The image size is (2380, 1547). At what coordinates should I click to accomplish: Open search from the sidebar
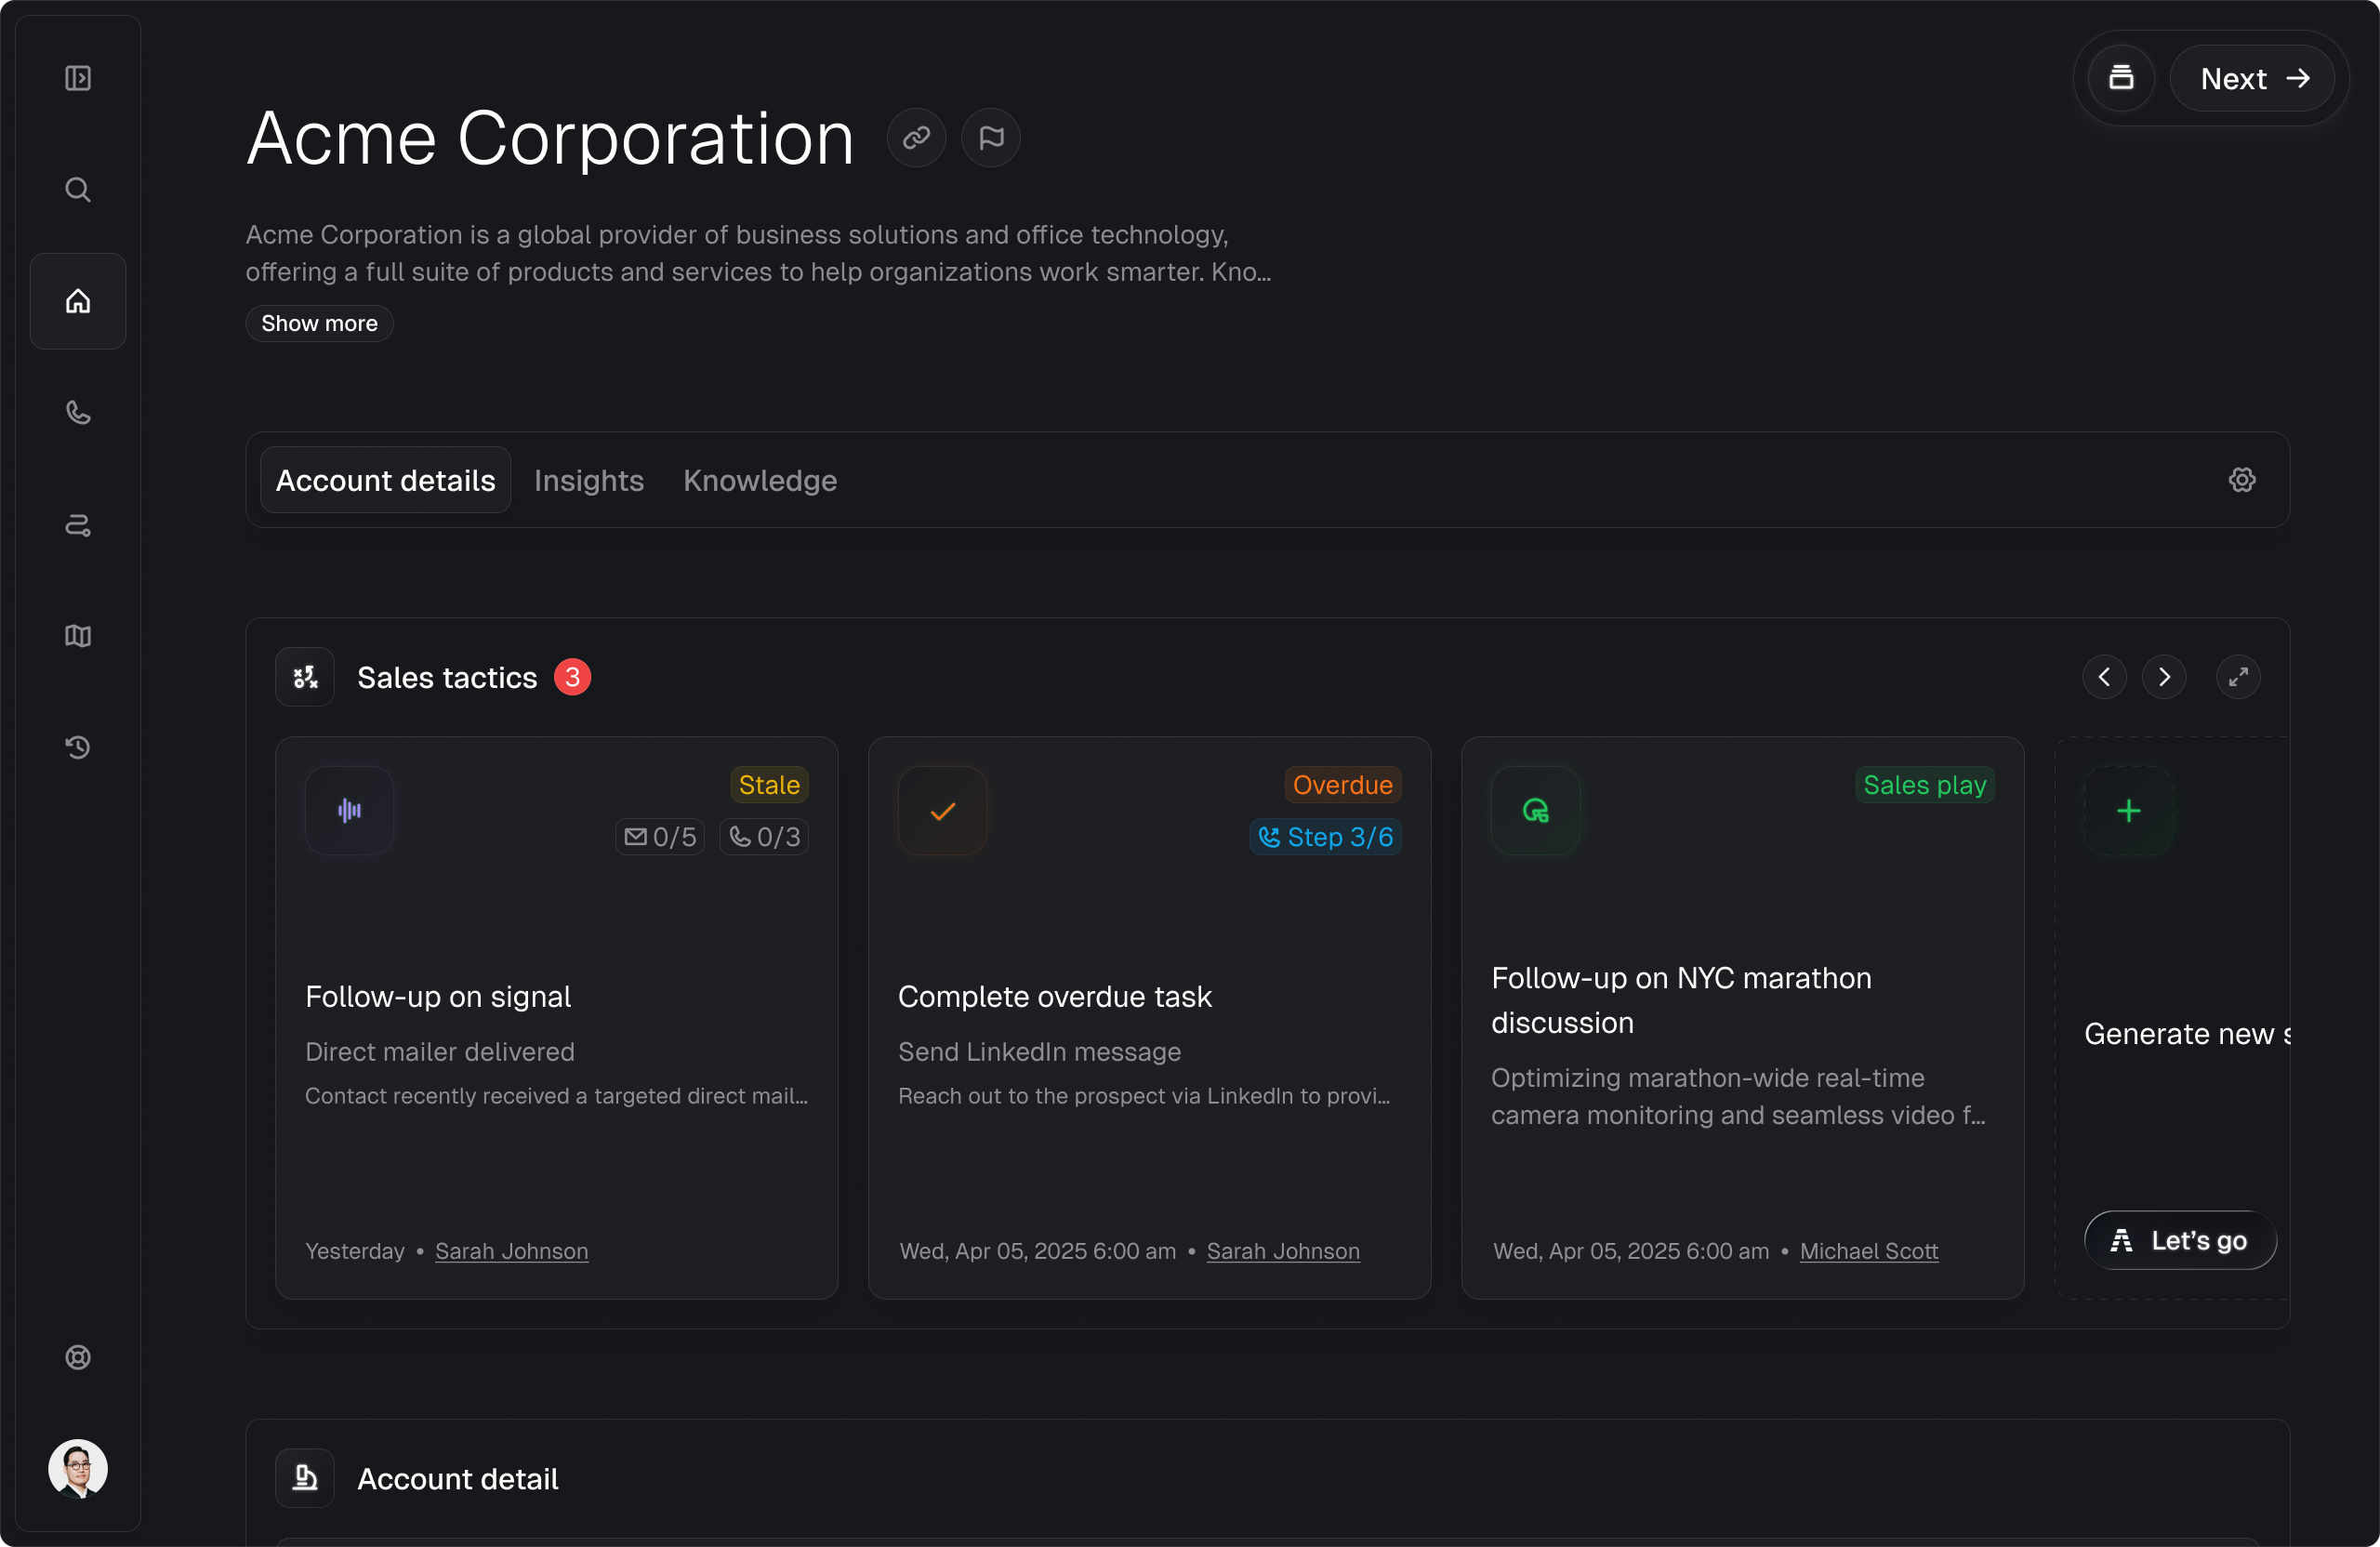pyautogui.click(x=78, y=190)
